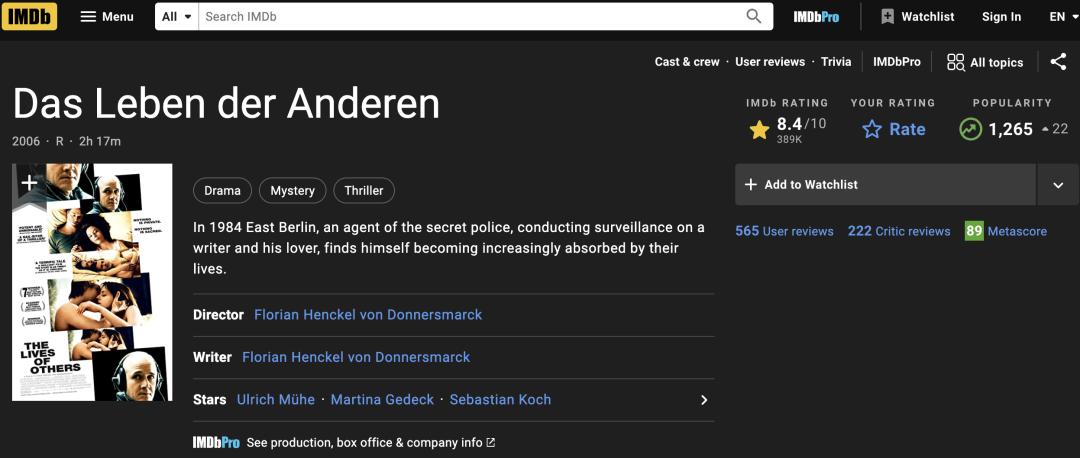Viewport: 1080px width, 458px height.
Task: Click the Add to Watchlist button
Action: click(x=885, y=185)
